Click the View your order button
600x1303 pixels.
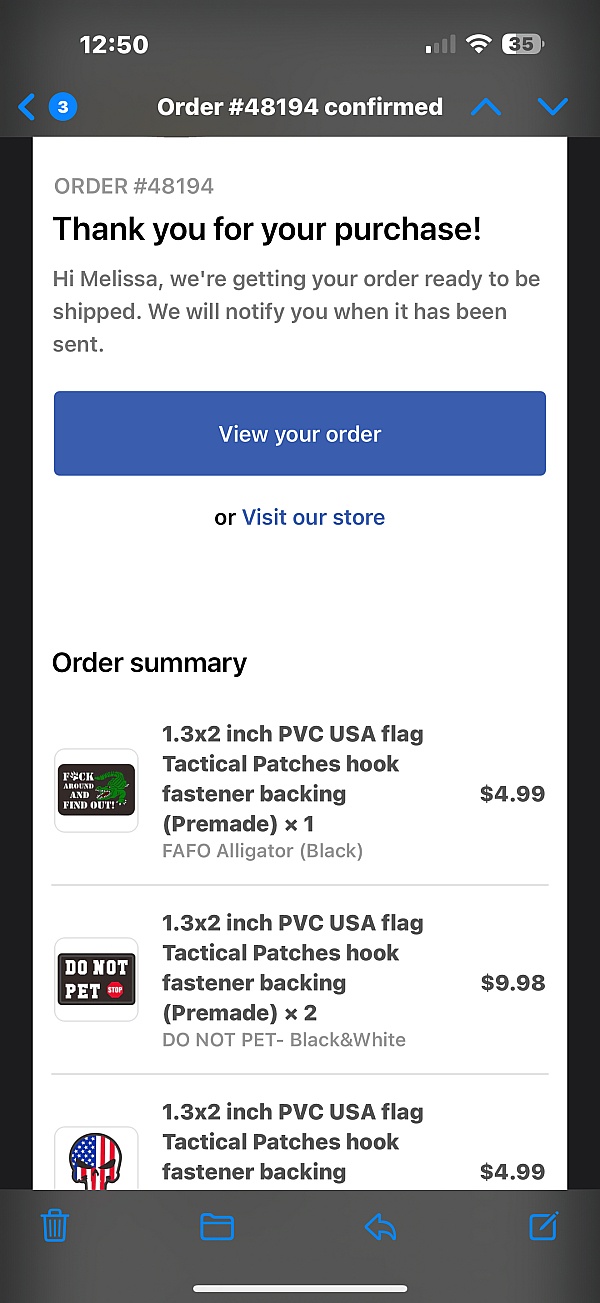(300, 433)
